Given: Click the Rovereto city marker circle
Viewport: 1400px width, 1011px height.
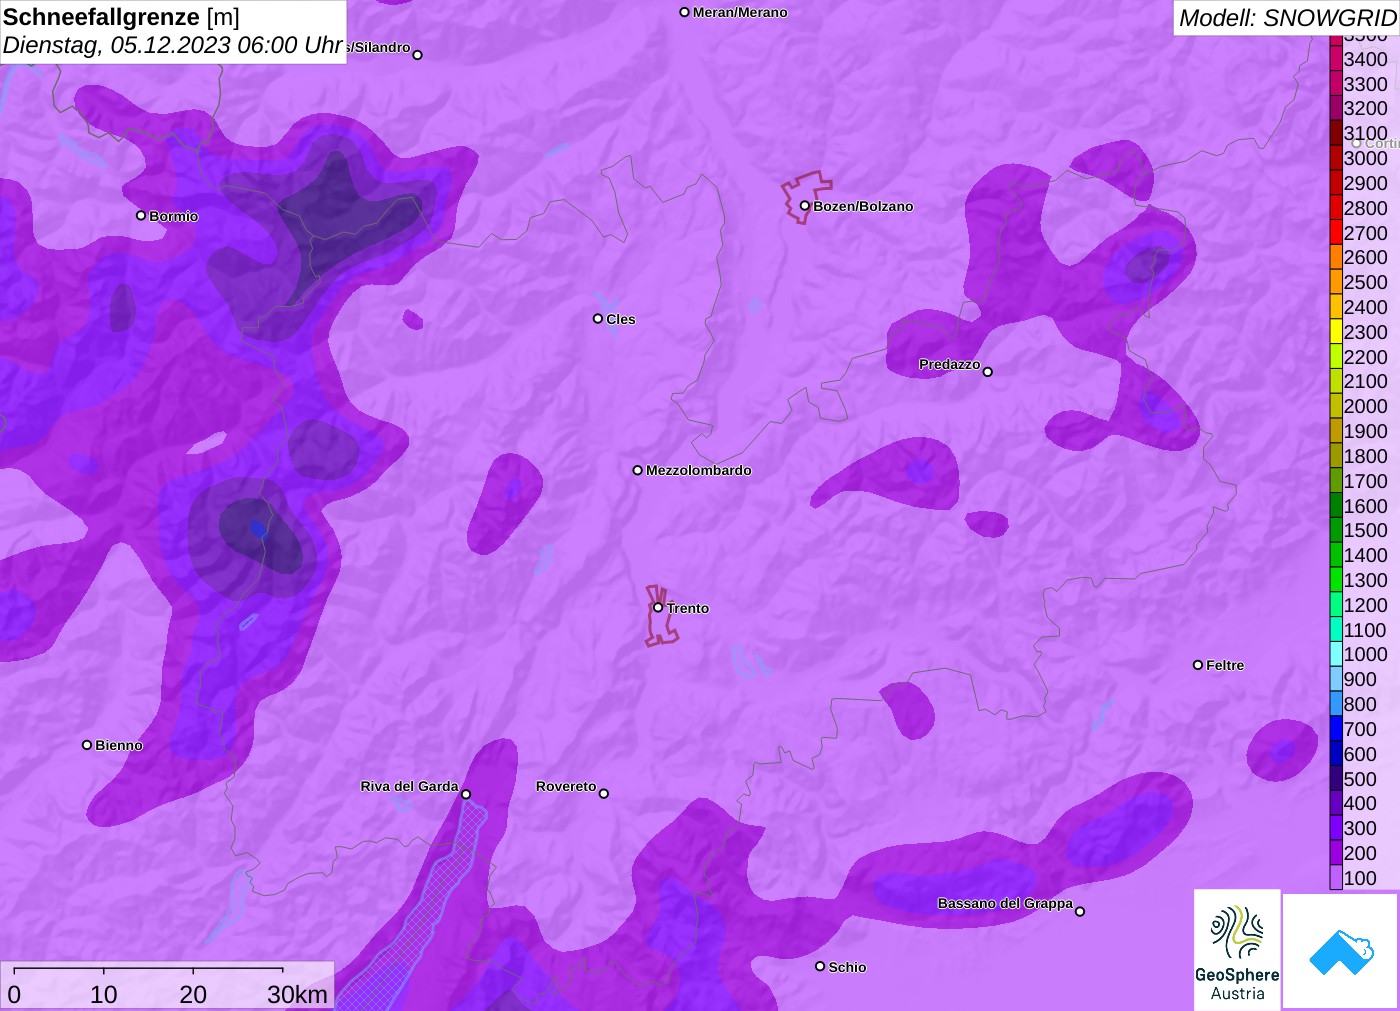Looking at the screenshot, I should coord(604,794).
